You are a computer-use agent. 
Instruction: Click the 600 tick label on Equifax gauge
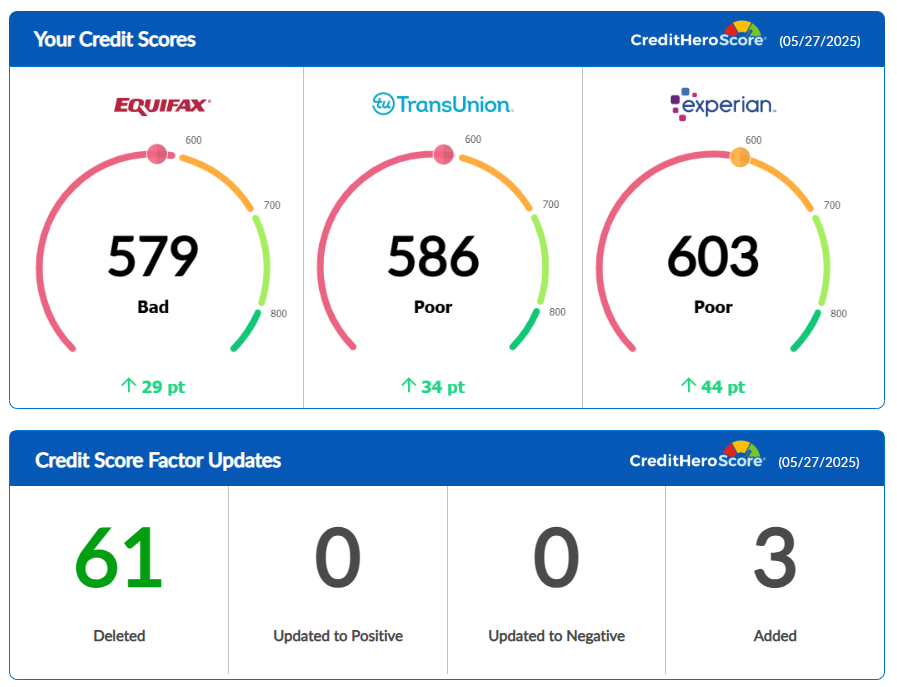coord(193,140)
